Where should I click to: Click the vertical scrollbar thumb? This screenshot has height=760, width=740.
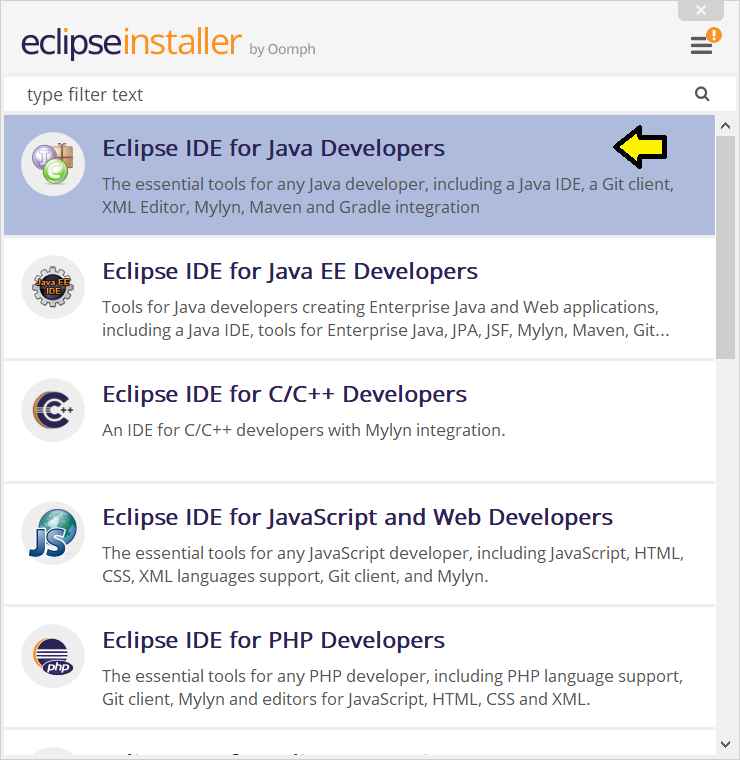pyautogui.click(x=725, y=248)
